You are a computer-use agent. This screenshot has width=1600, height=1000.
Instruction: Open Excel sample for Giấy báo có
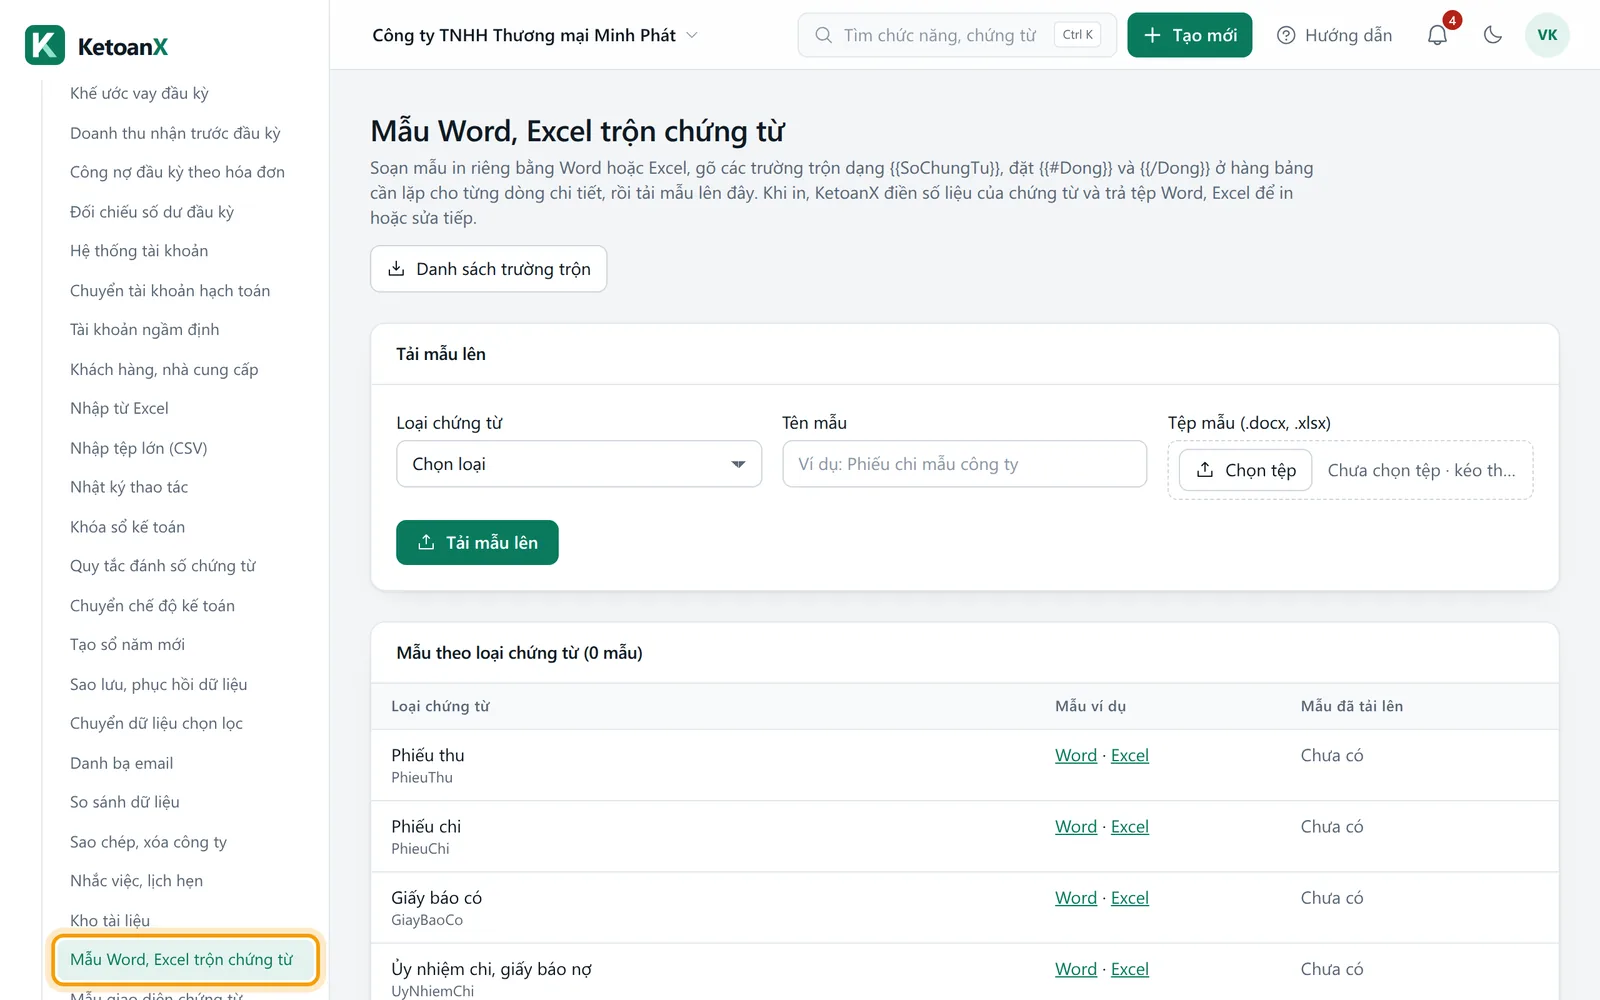(x=1130, y=897)
